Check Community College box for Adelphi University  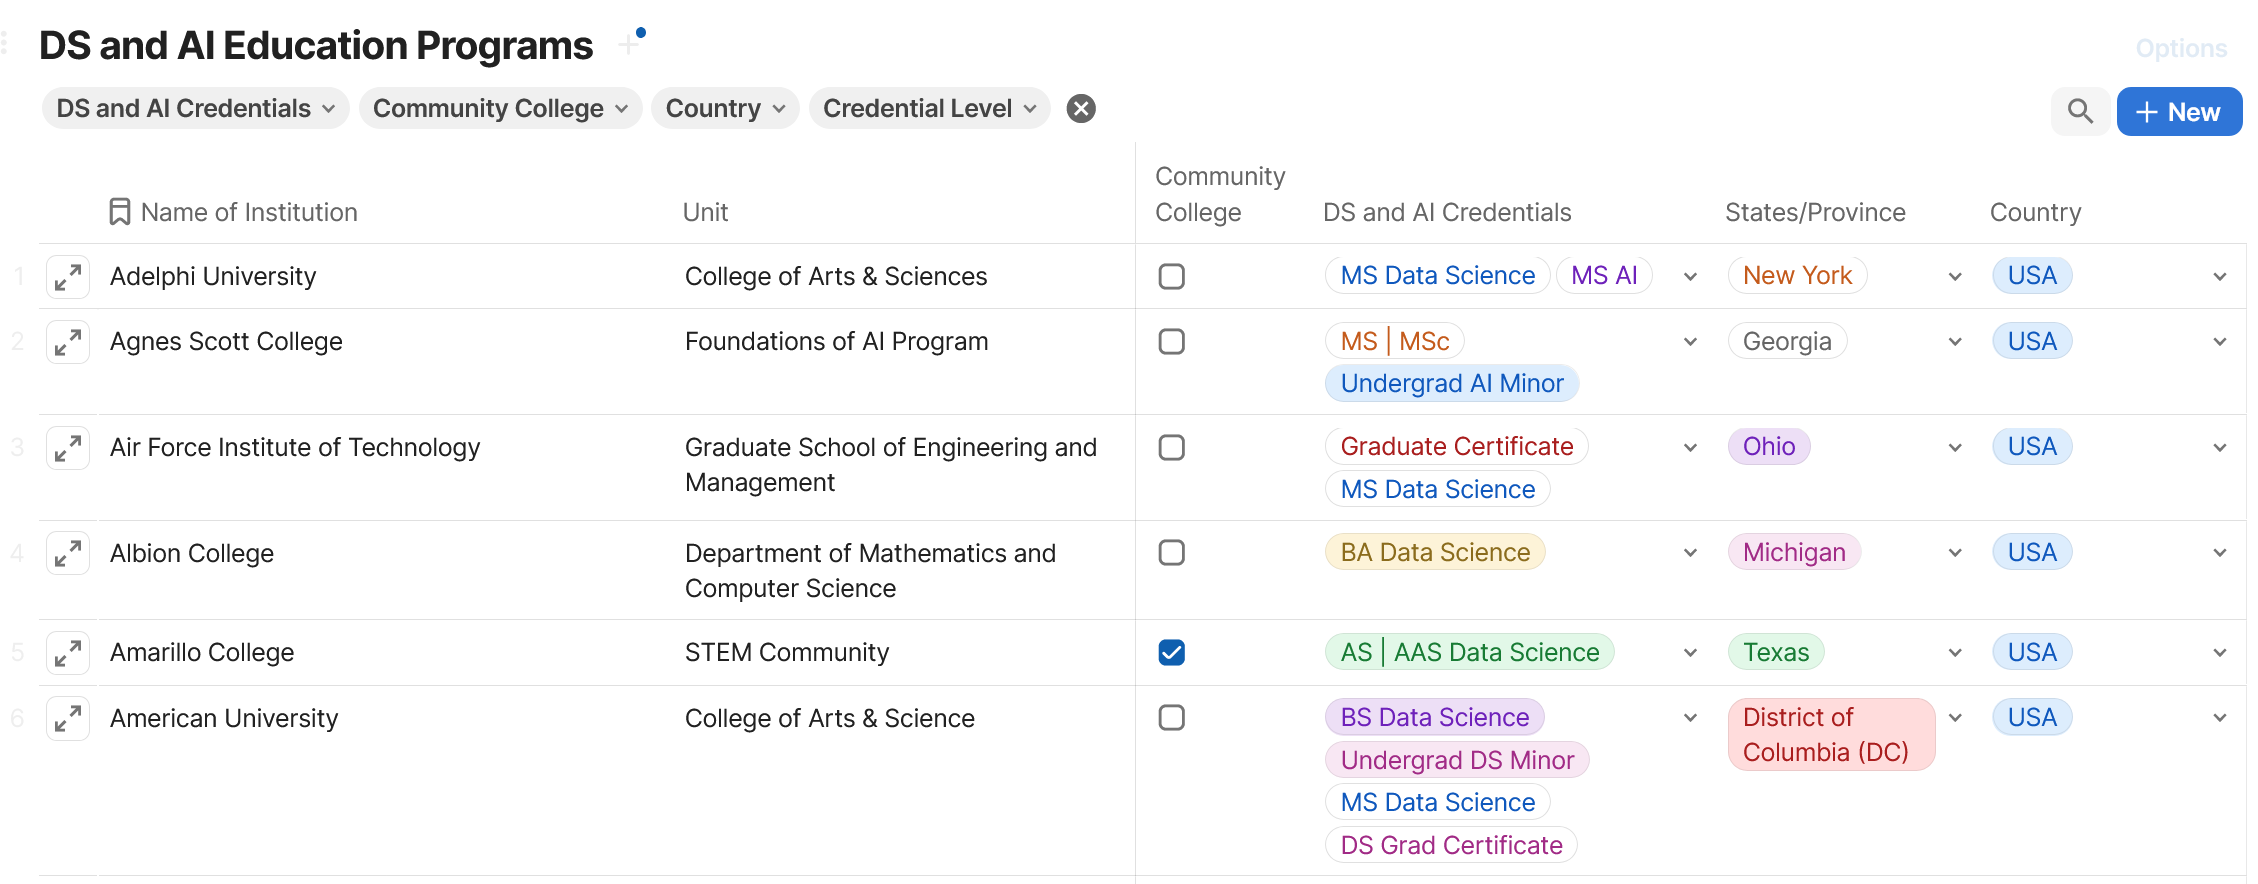pos(1171,276)
